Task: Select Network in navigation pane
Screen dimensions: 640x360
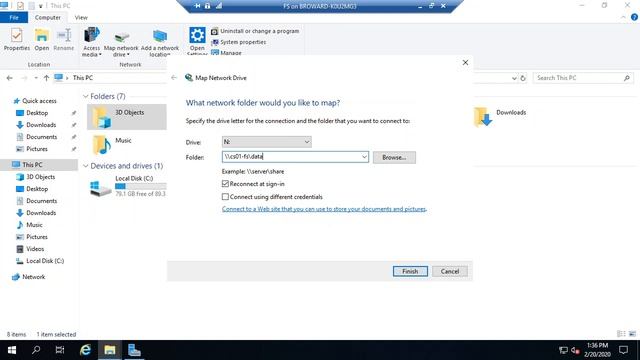Action: 33,277
